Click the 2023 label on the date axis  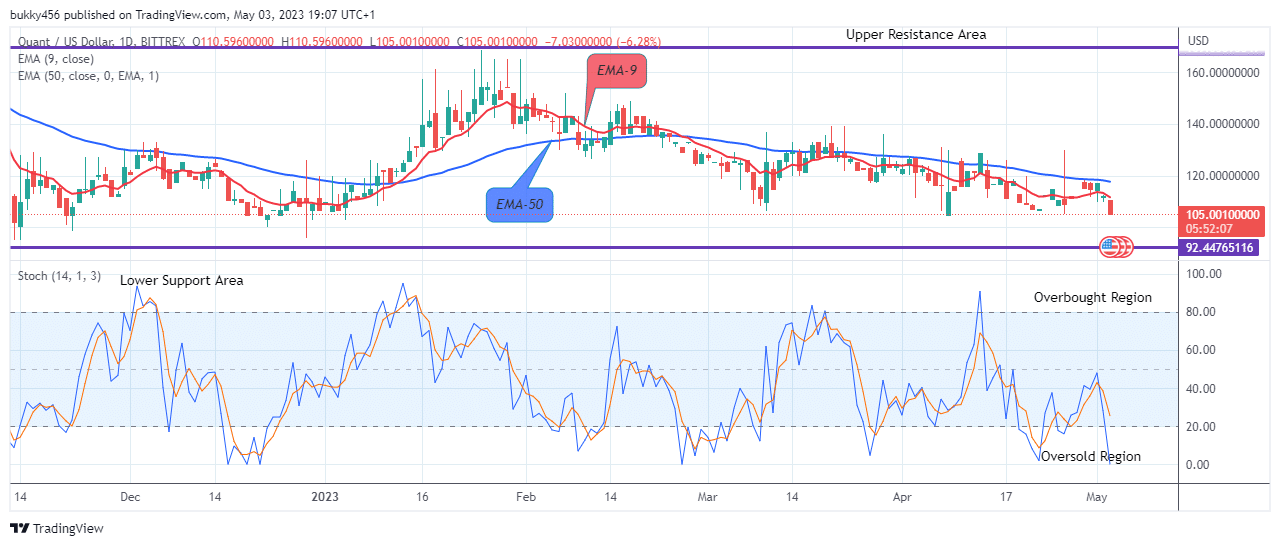pos(326,496)
